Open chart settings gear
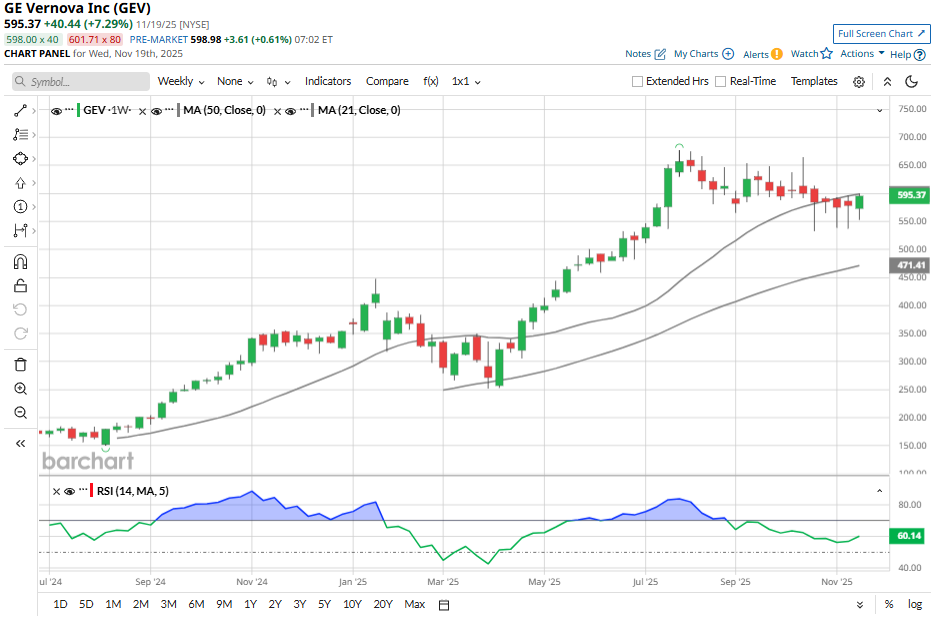This screenshot has height=635, width=949. [x=859, y=82]
